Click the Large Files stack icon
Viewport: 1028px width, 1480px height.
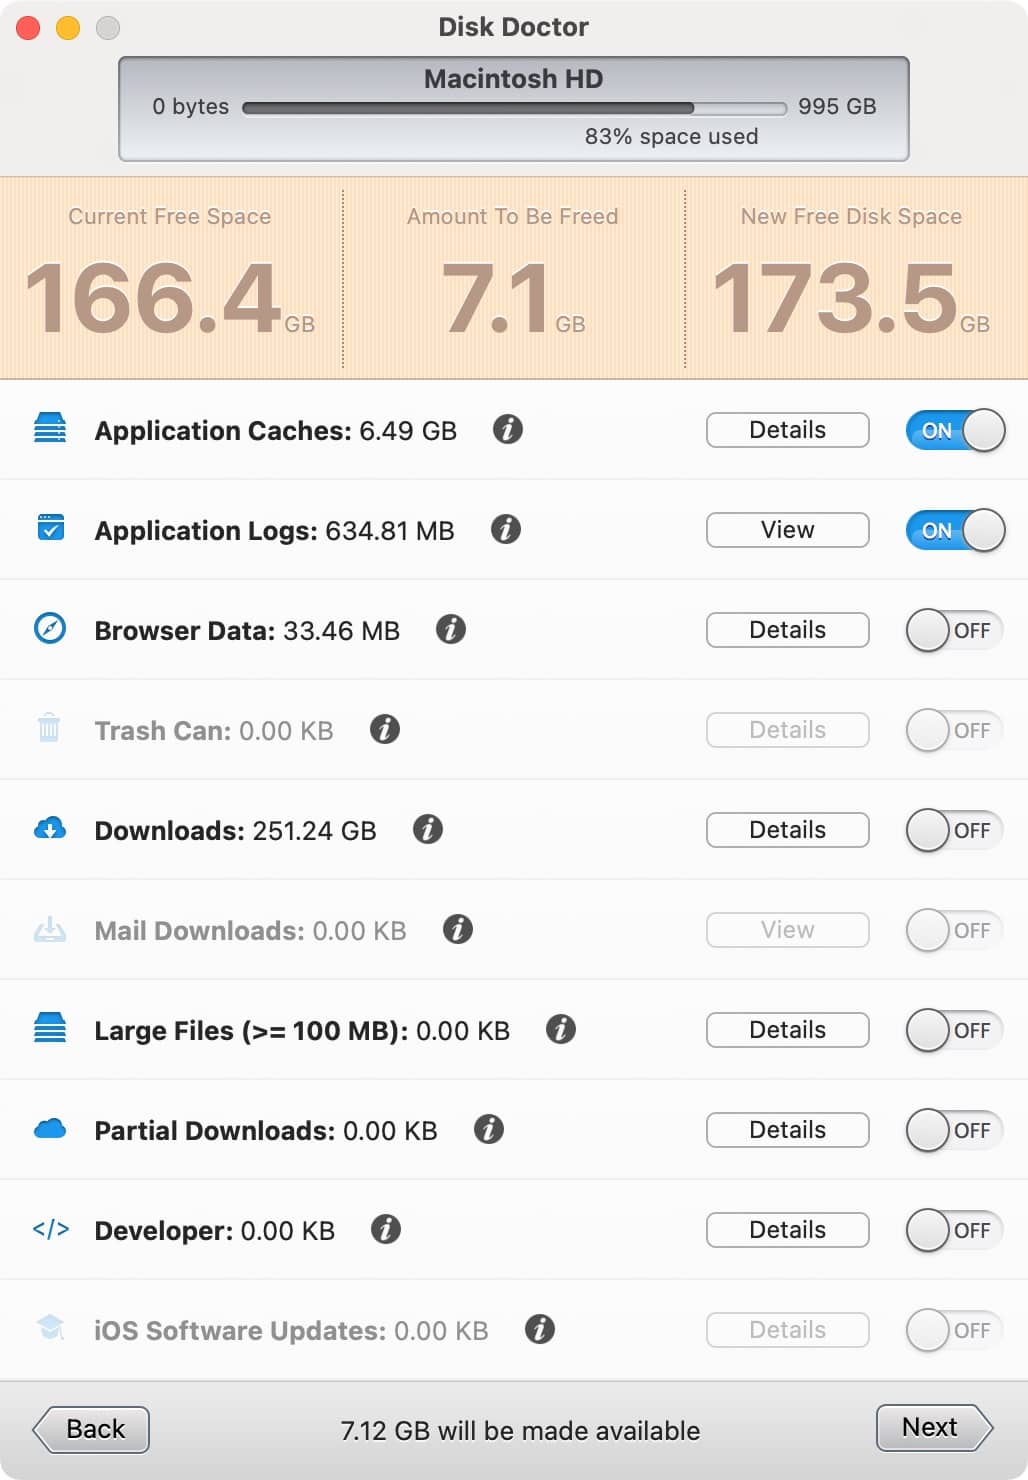[50, 1027]
